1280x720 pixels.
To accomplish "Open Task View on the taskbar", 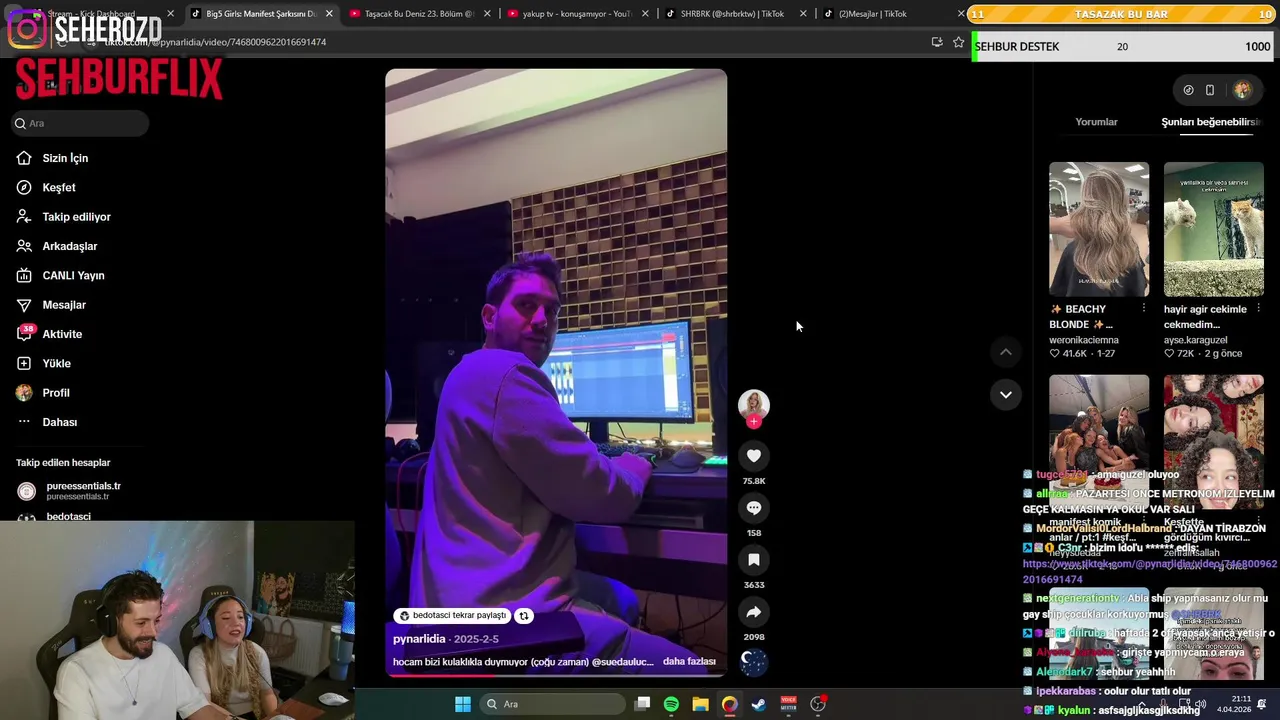I will pyautogui.click(x=643, y=704).
